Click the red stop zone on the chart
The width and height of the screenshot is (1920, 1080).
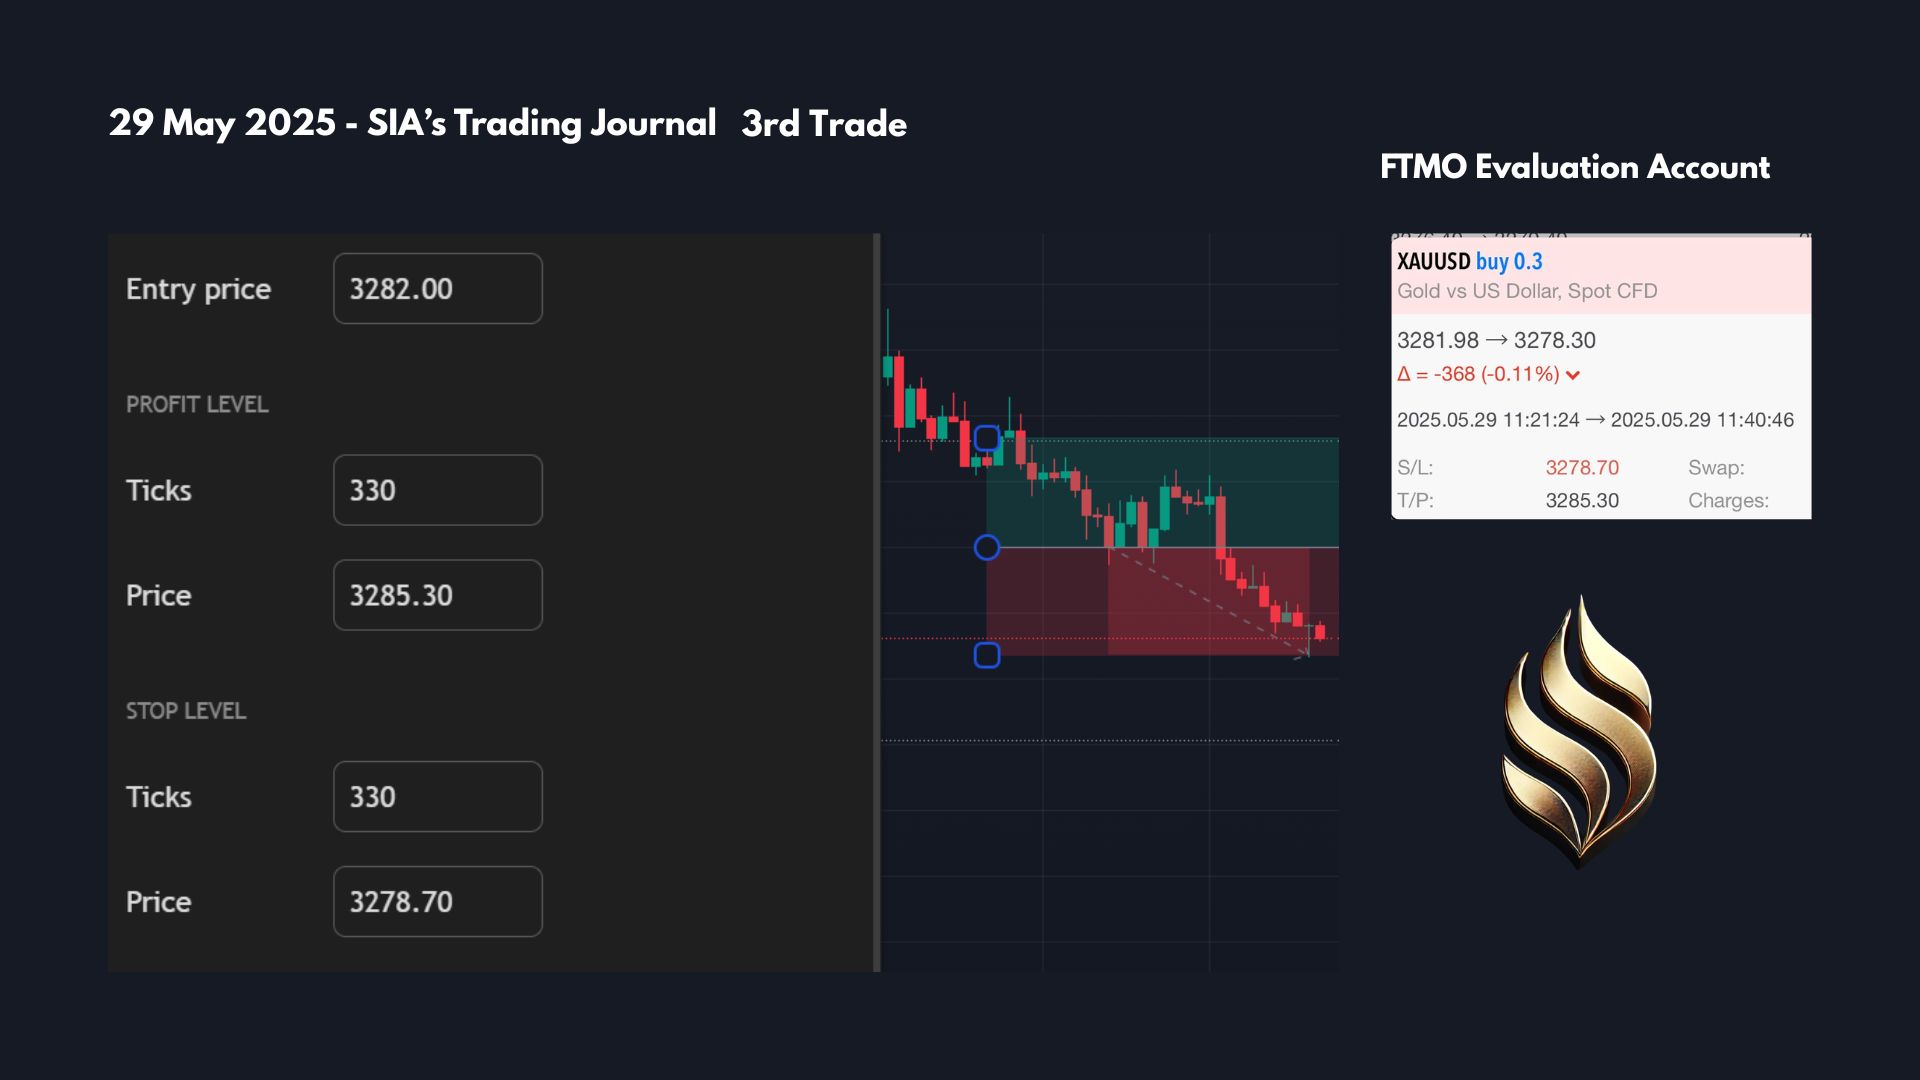coord(1162,601)
